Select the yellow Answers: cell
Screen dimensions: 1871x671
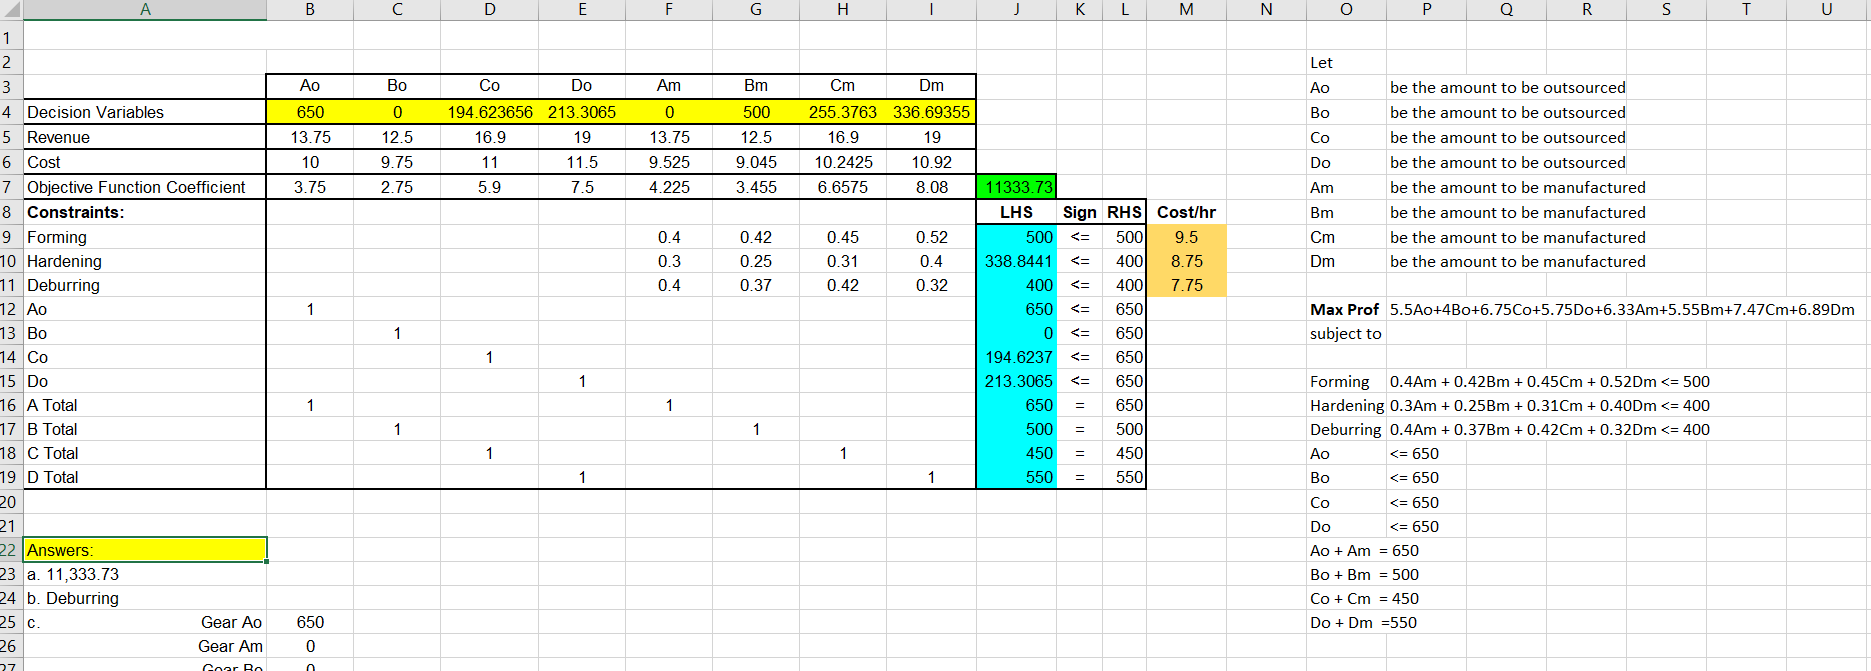point(145,550)
